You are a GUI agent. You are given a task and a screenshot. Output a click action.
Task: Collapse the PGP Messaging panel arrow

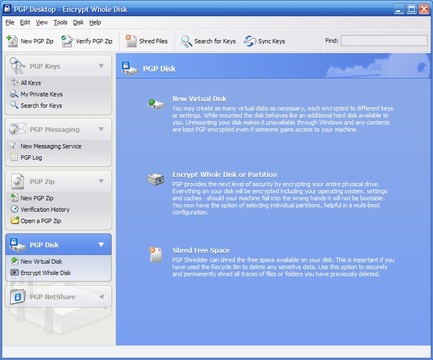(x=101, y=129)
